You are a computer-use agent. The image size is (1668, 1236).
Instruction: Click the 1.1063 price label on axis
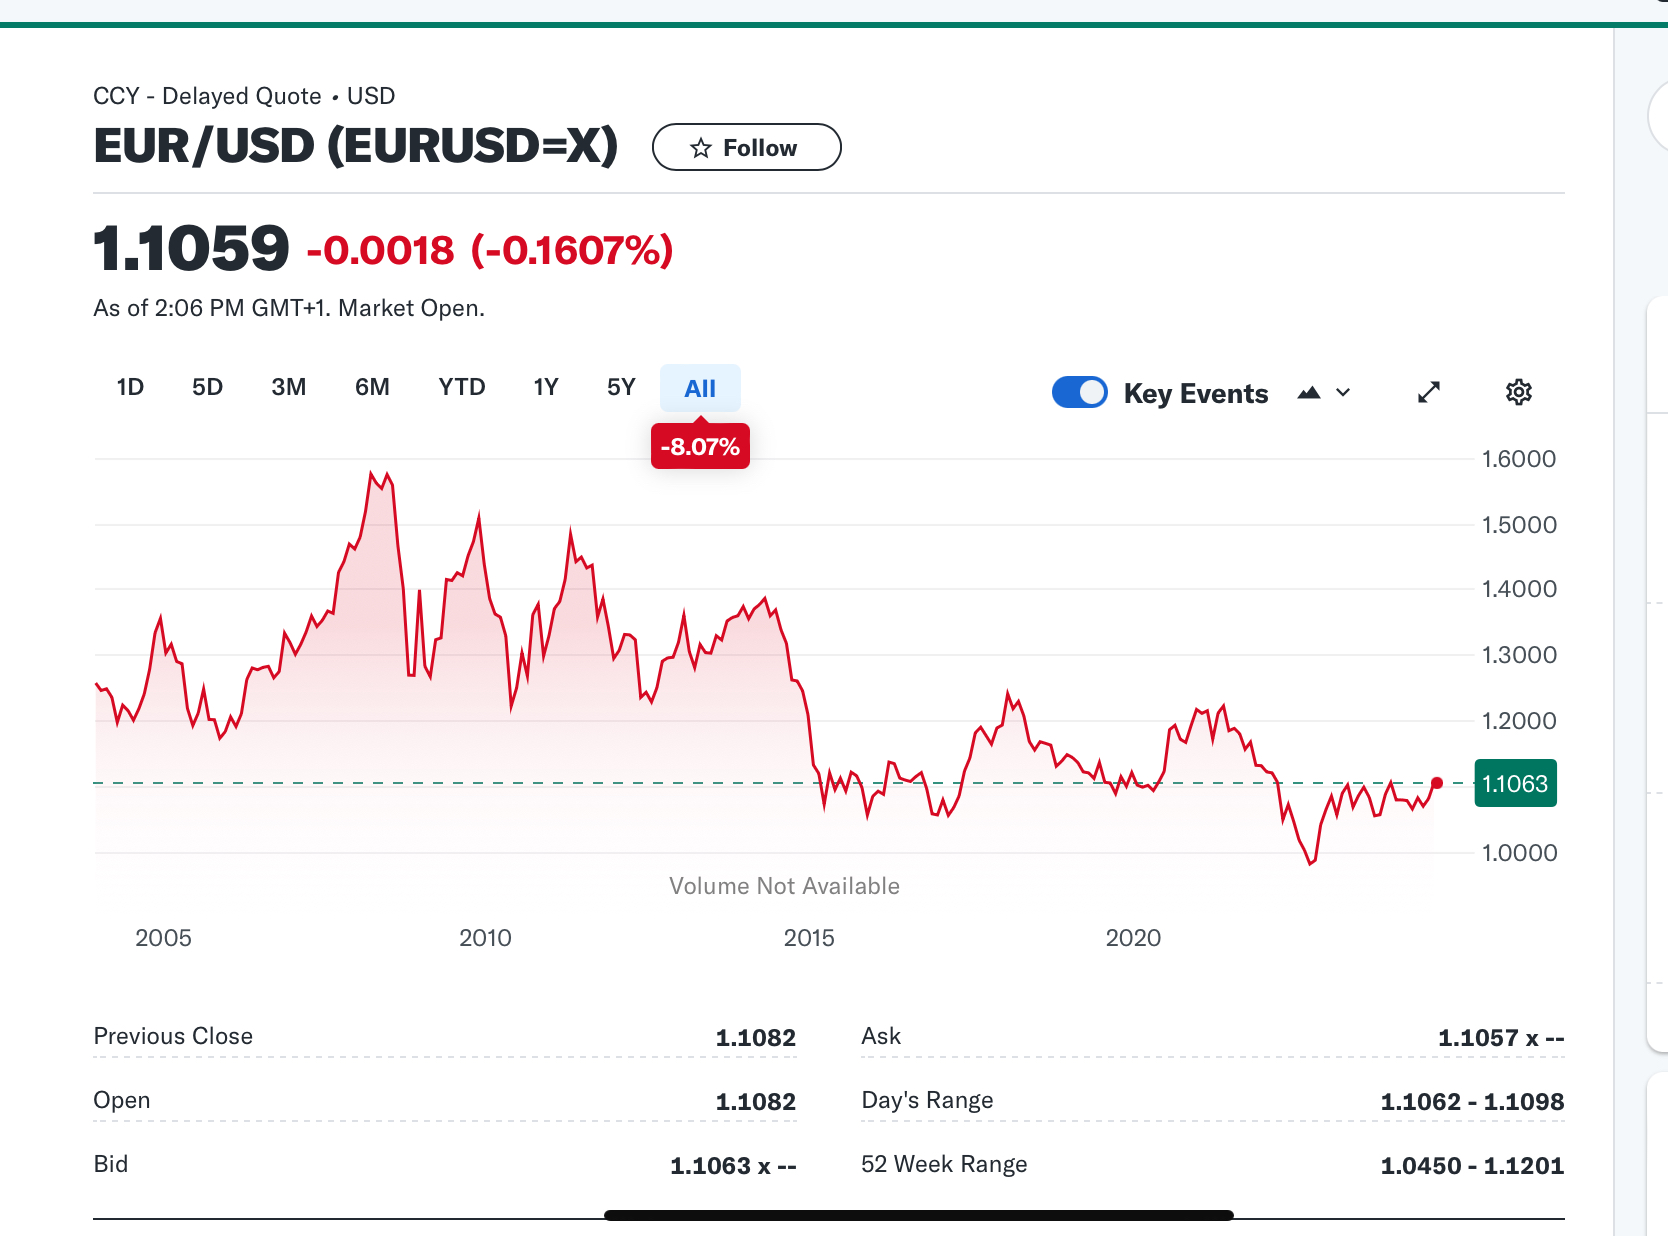(x=1515, y=784)
